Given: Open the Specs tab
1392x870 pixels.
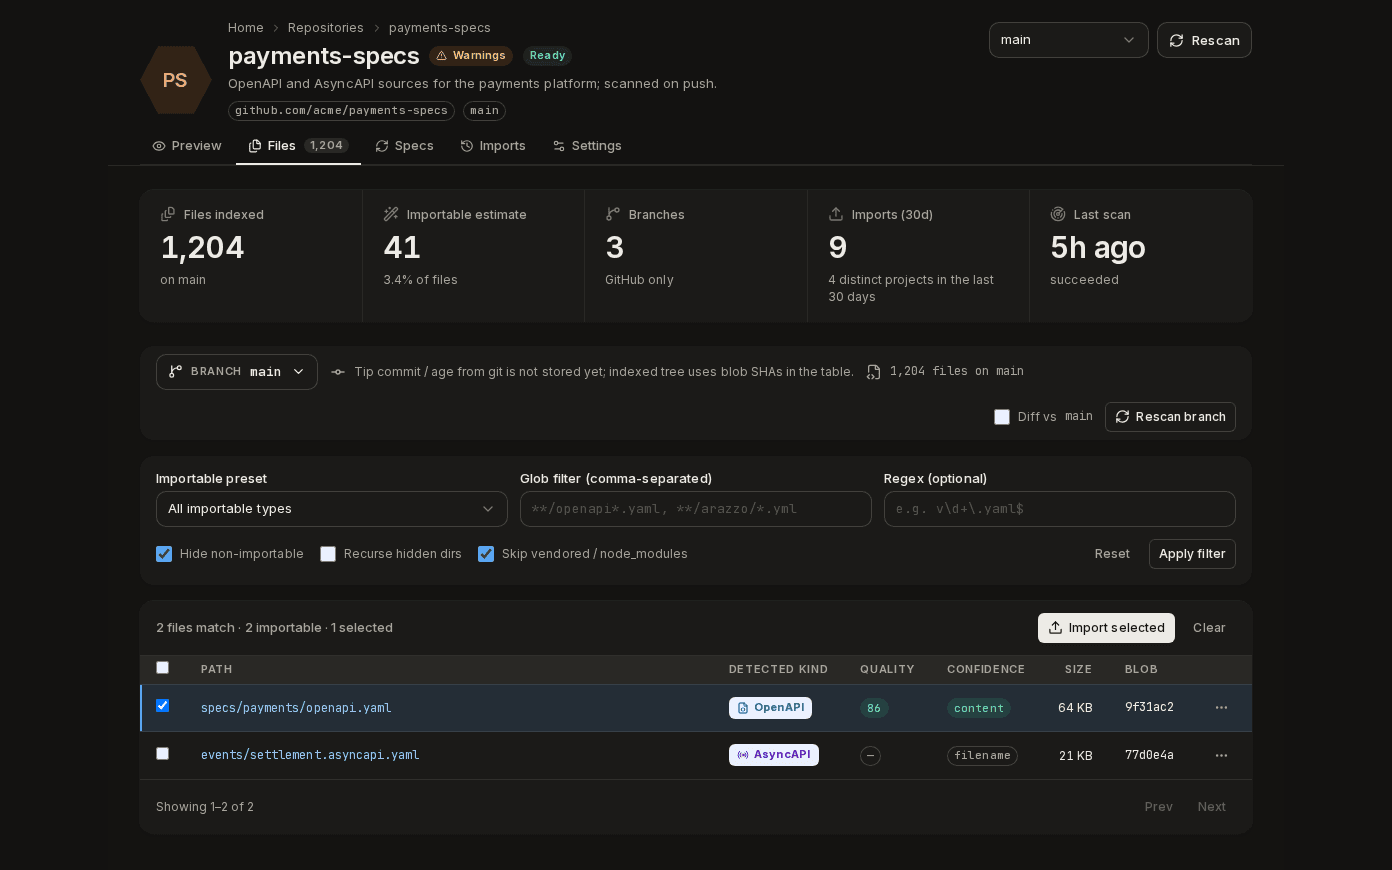Looking at the screenshot, I should point(405,146).
